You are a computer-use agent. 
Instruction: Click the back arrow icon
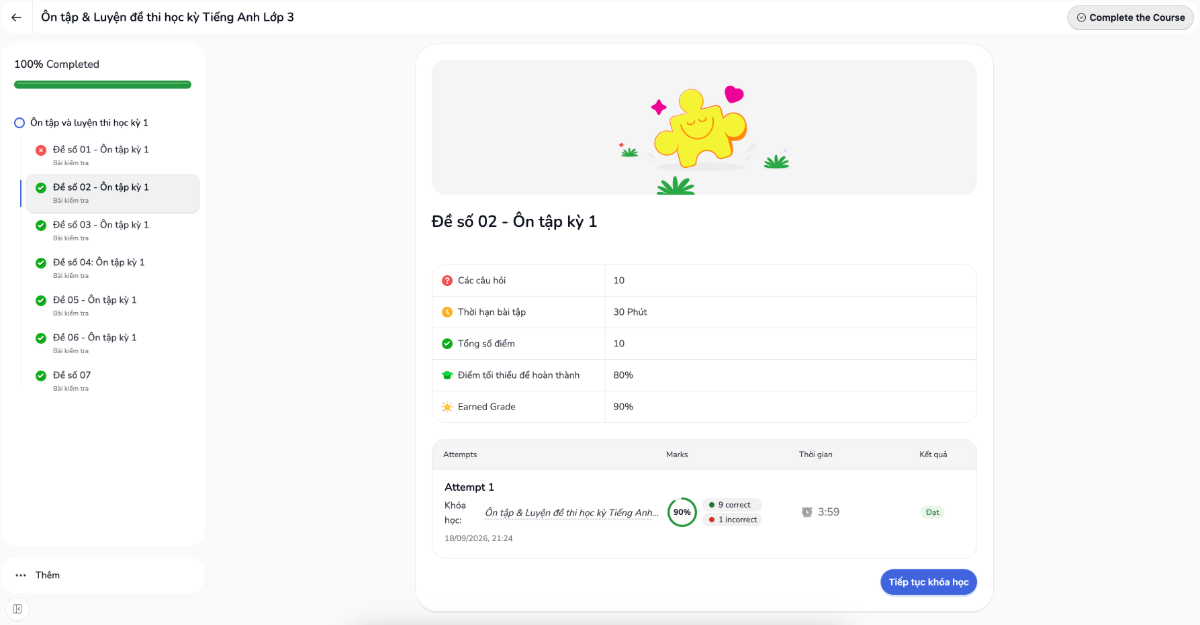[16, 17]
